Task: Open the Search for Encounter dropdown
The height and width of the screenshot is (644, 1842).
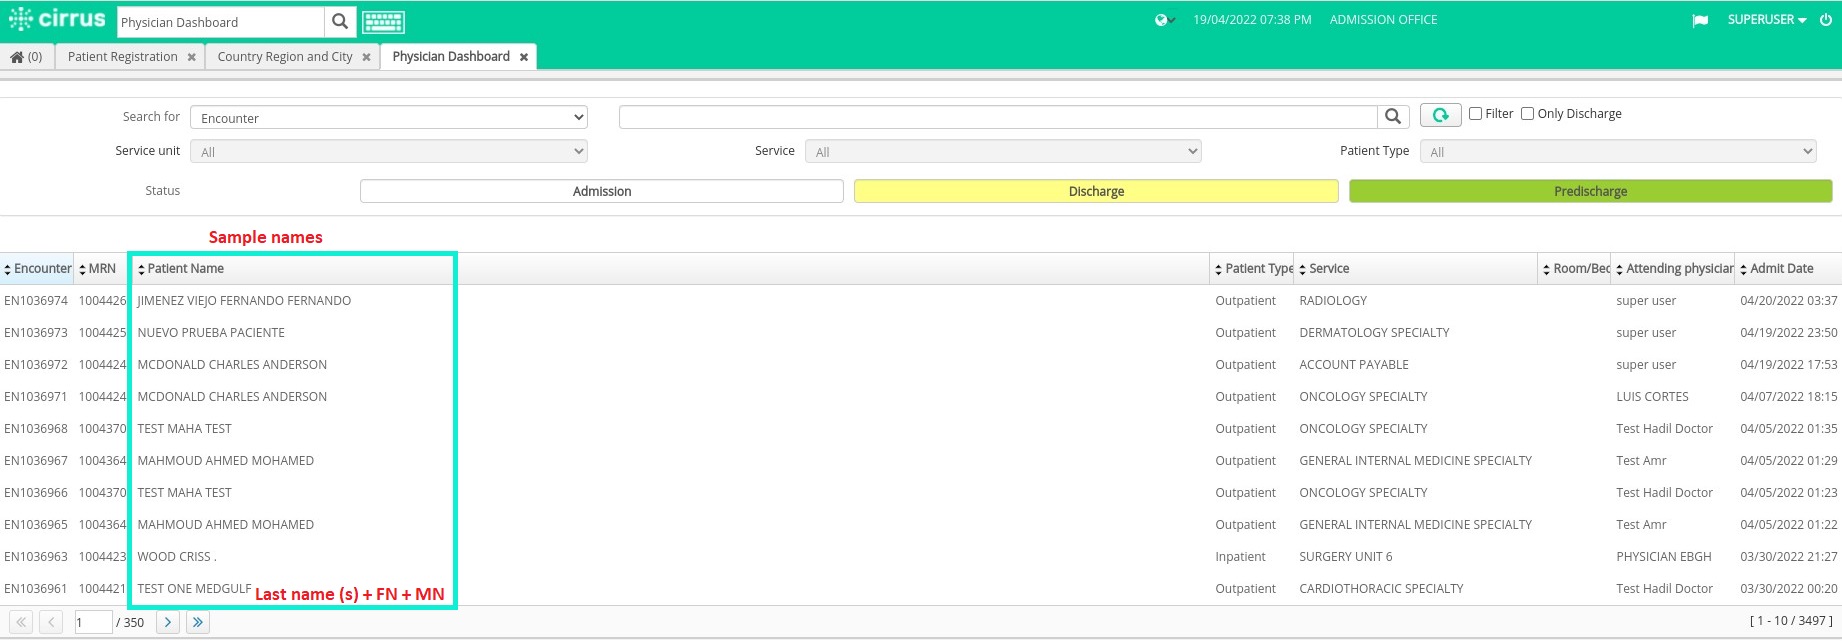Action: pos(389,118)
